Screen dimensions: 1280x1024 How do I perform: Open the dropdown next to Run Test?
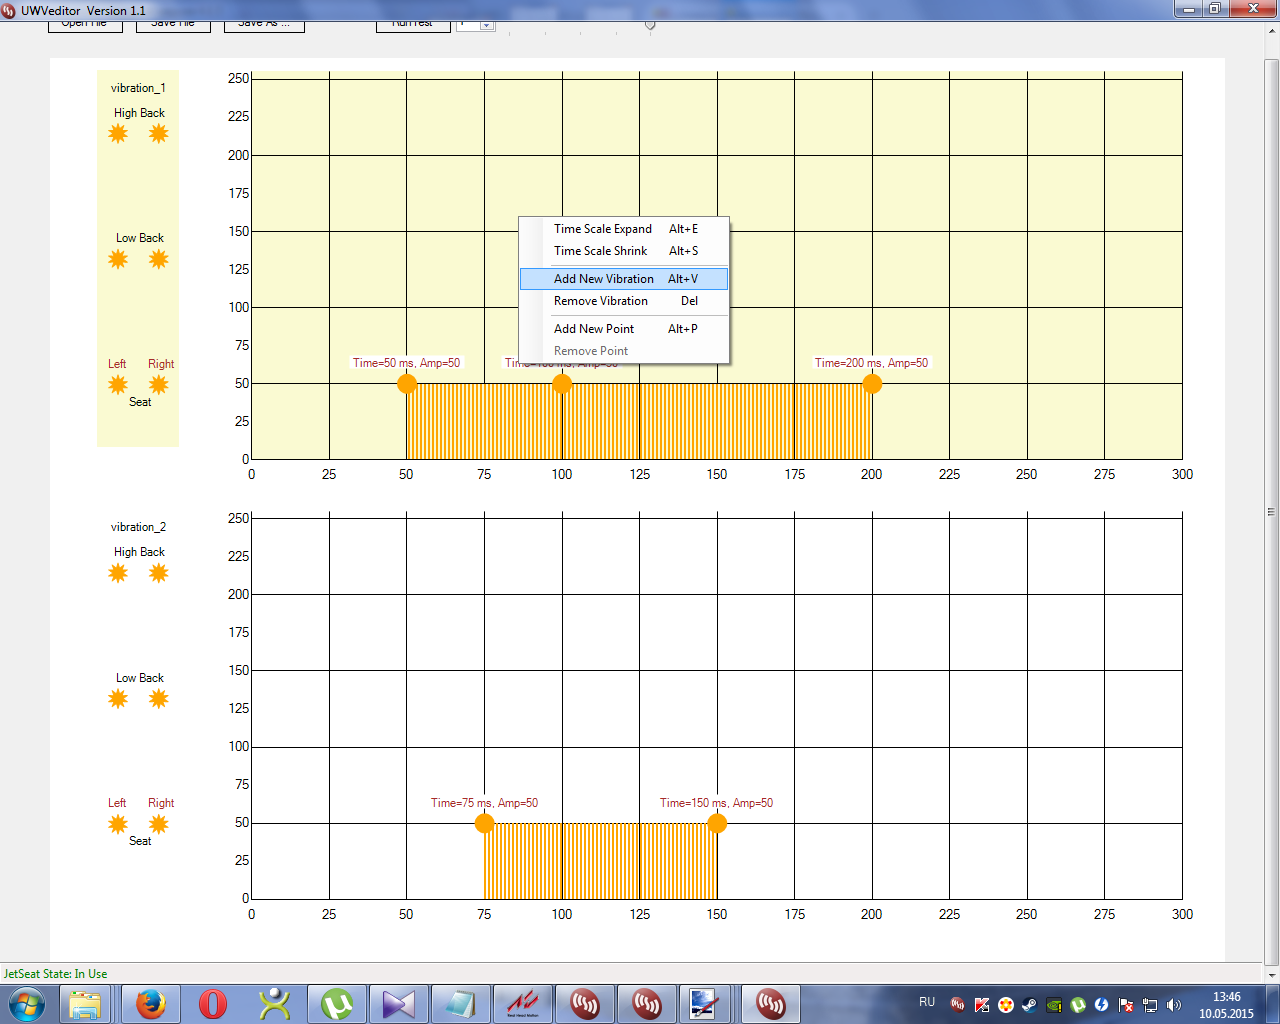[x=486, y=25]
